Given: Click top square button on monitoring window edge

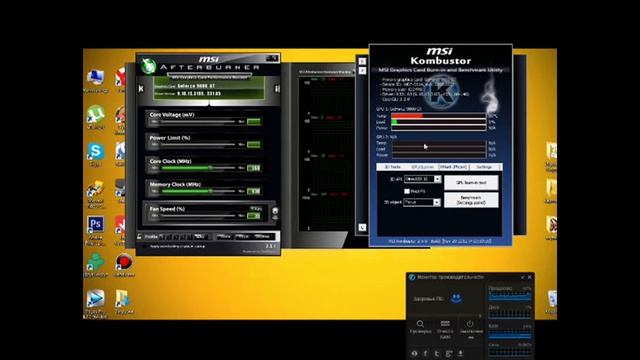Looking at the screenshot, I should pos(362,61).
